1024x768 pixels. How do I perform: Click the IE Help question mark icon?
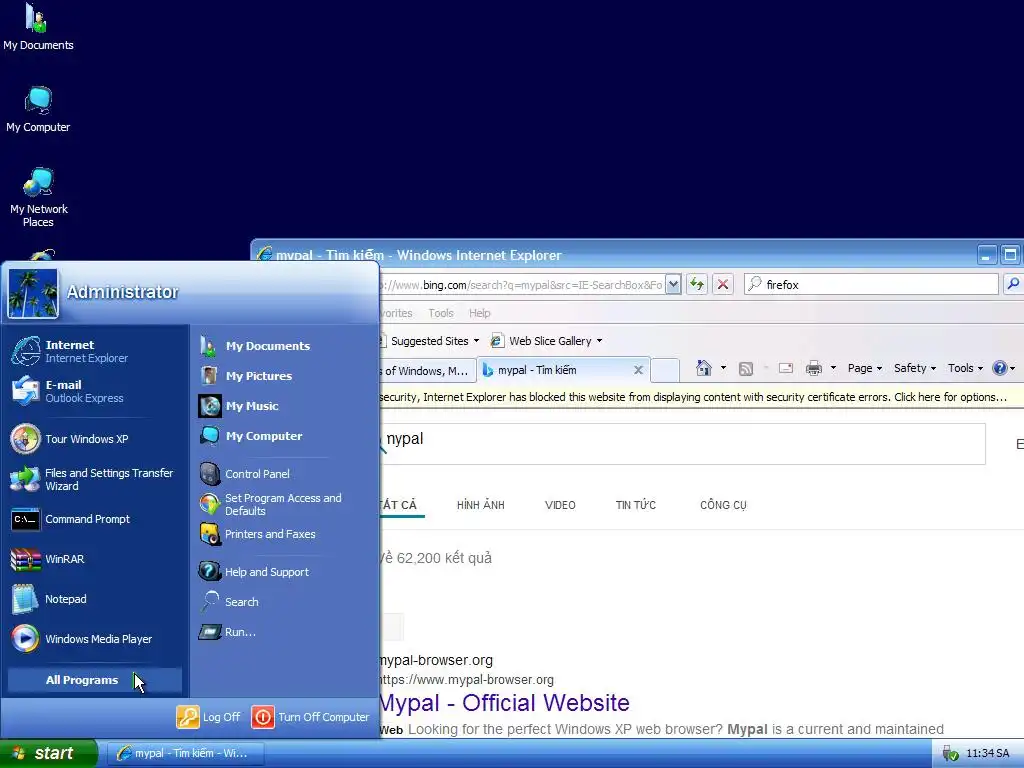point(999,368)
